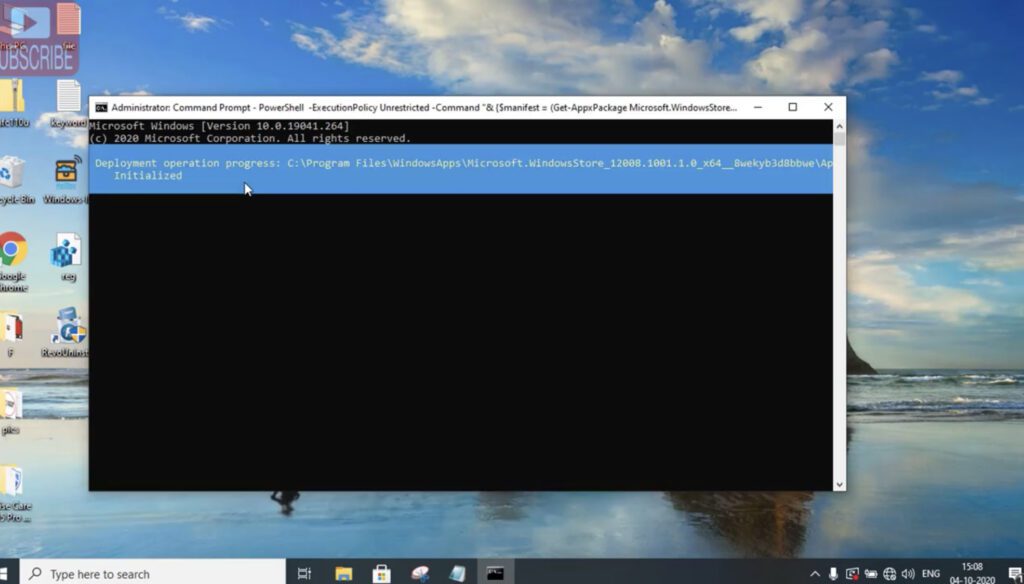Open the Windows tools icon on the desktop

[x=66, y=170]
